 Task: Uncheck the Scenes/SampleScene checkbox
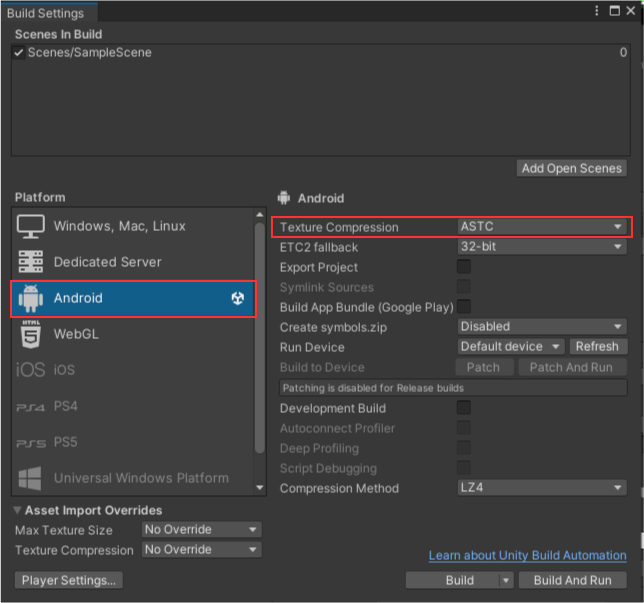click(x=19, y=52)
